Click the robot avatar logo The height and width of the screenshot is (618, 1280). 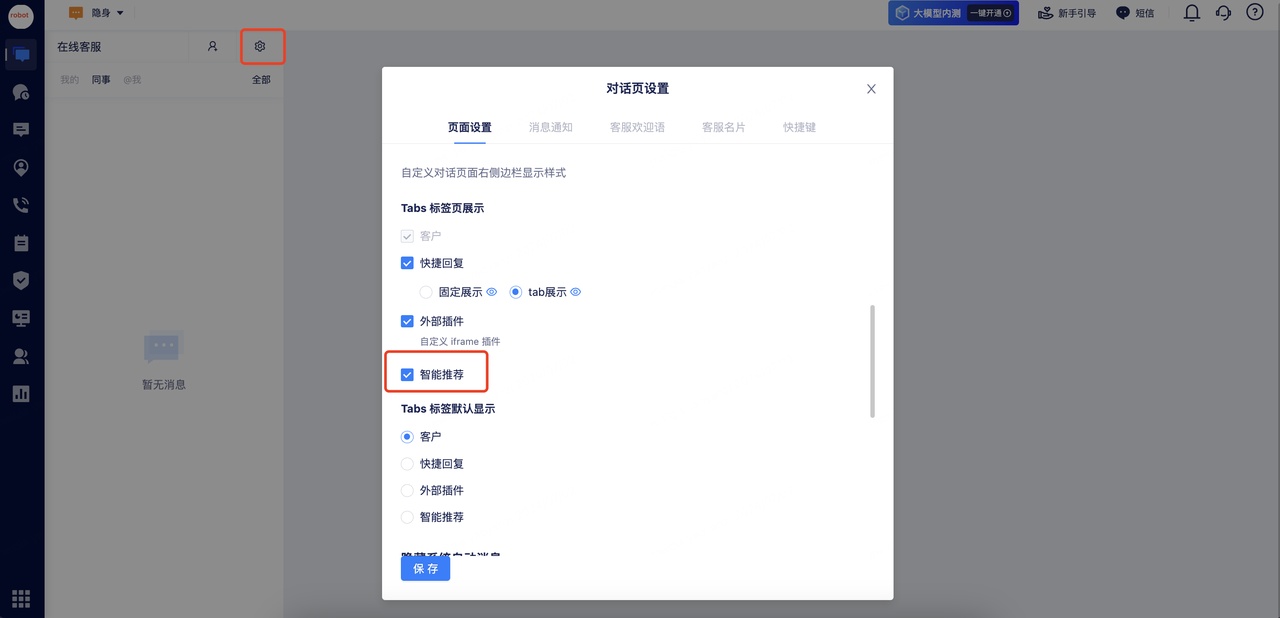(21, 15)
